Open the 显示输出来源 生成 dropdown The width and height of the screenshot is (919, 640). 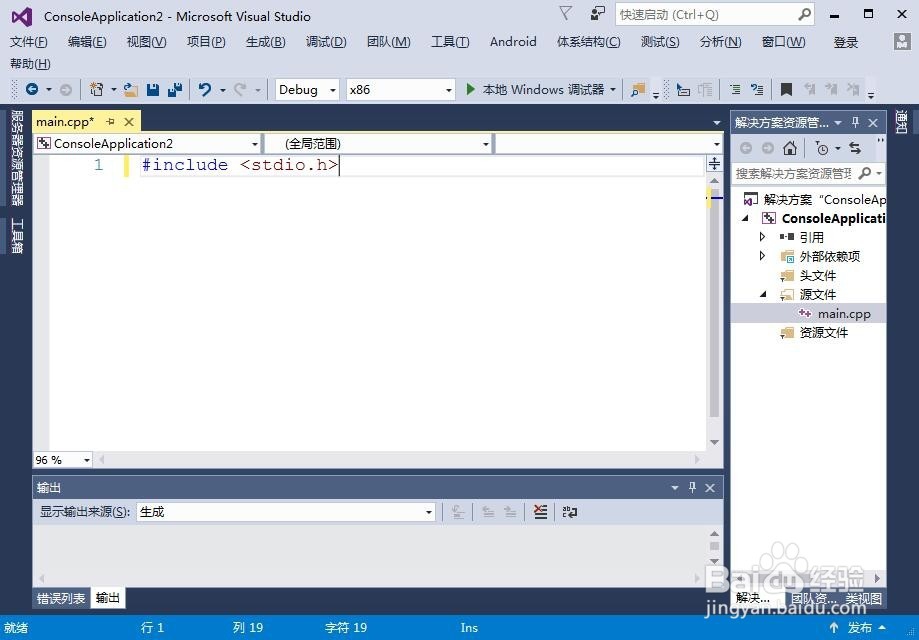tap(428, 512)
